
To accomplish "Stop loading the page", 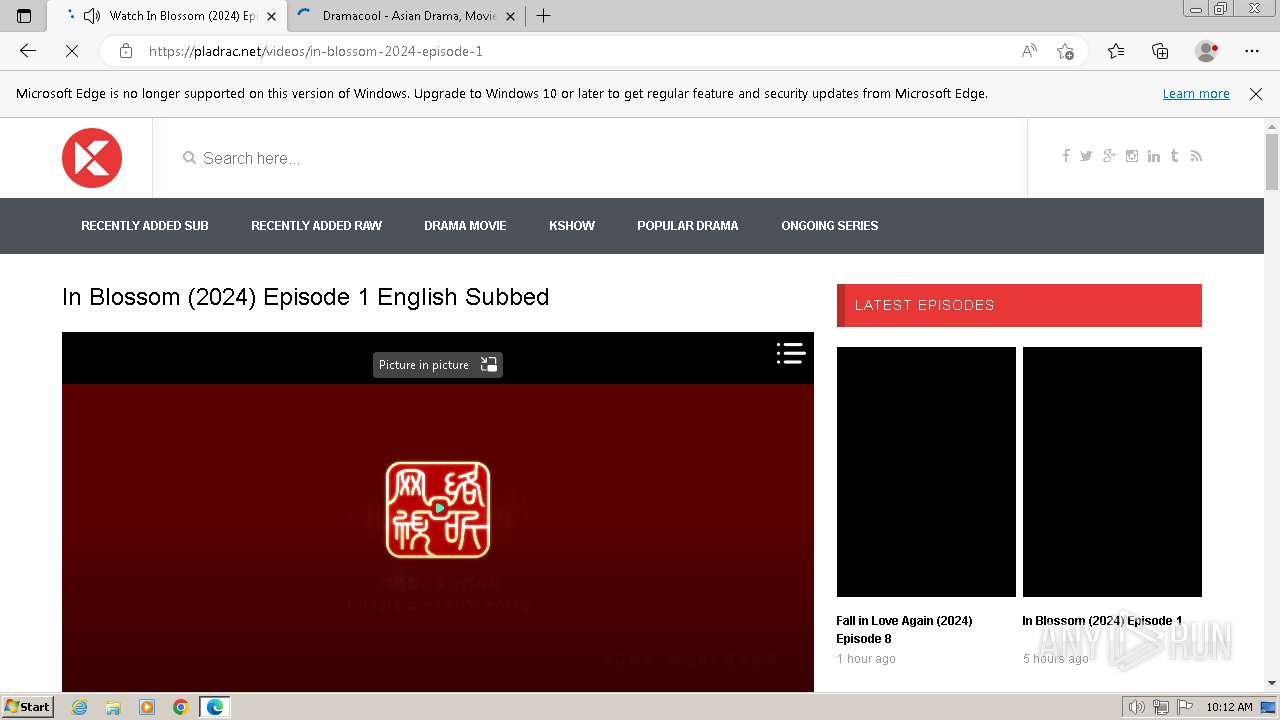I will [72, 51].
